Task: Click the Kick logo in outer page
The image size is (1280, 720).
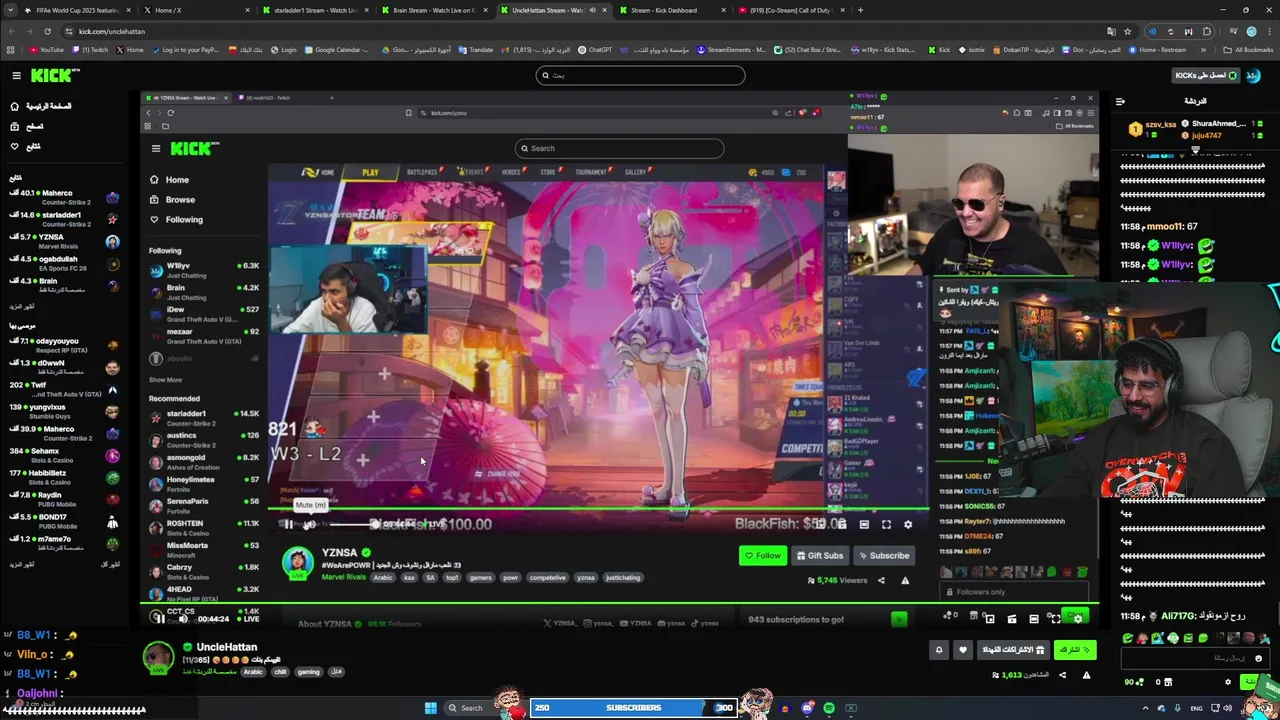Action: (x=55, y=75)
